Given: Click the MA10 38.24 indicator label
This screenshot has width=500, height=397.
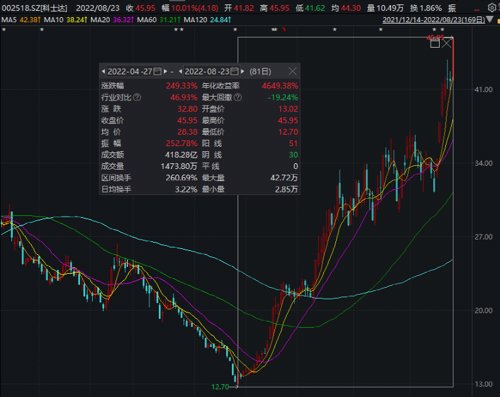Looking at the screenshot, I should click(66, 20).
